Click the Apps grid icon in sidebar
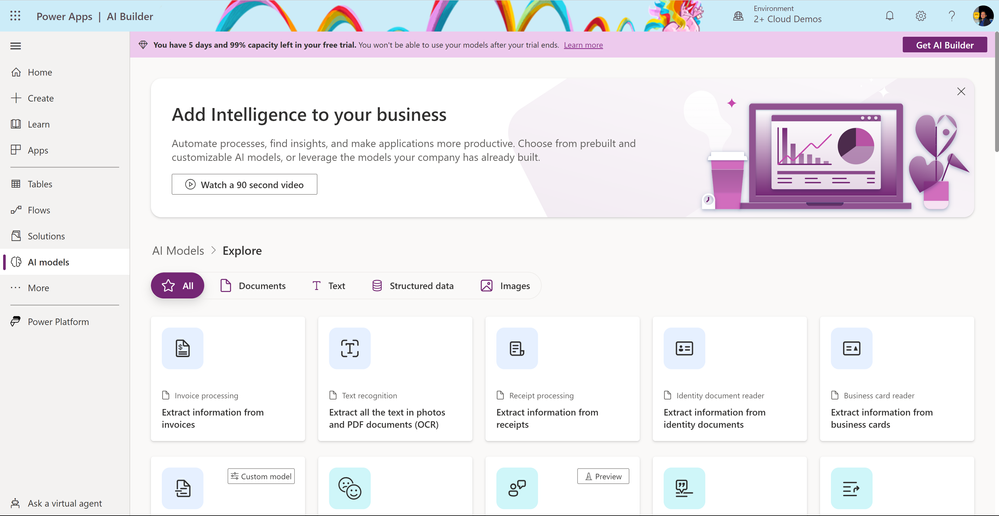This screenshot has height=516, width=999. click(x=16, y=150)
